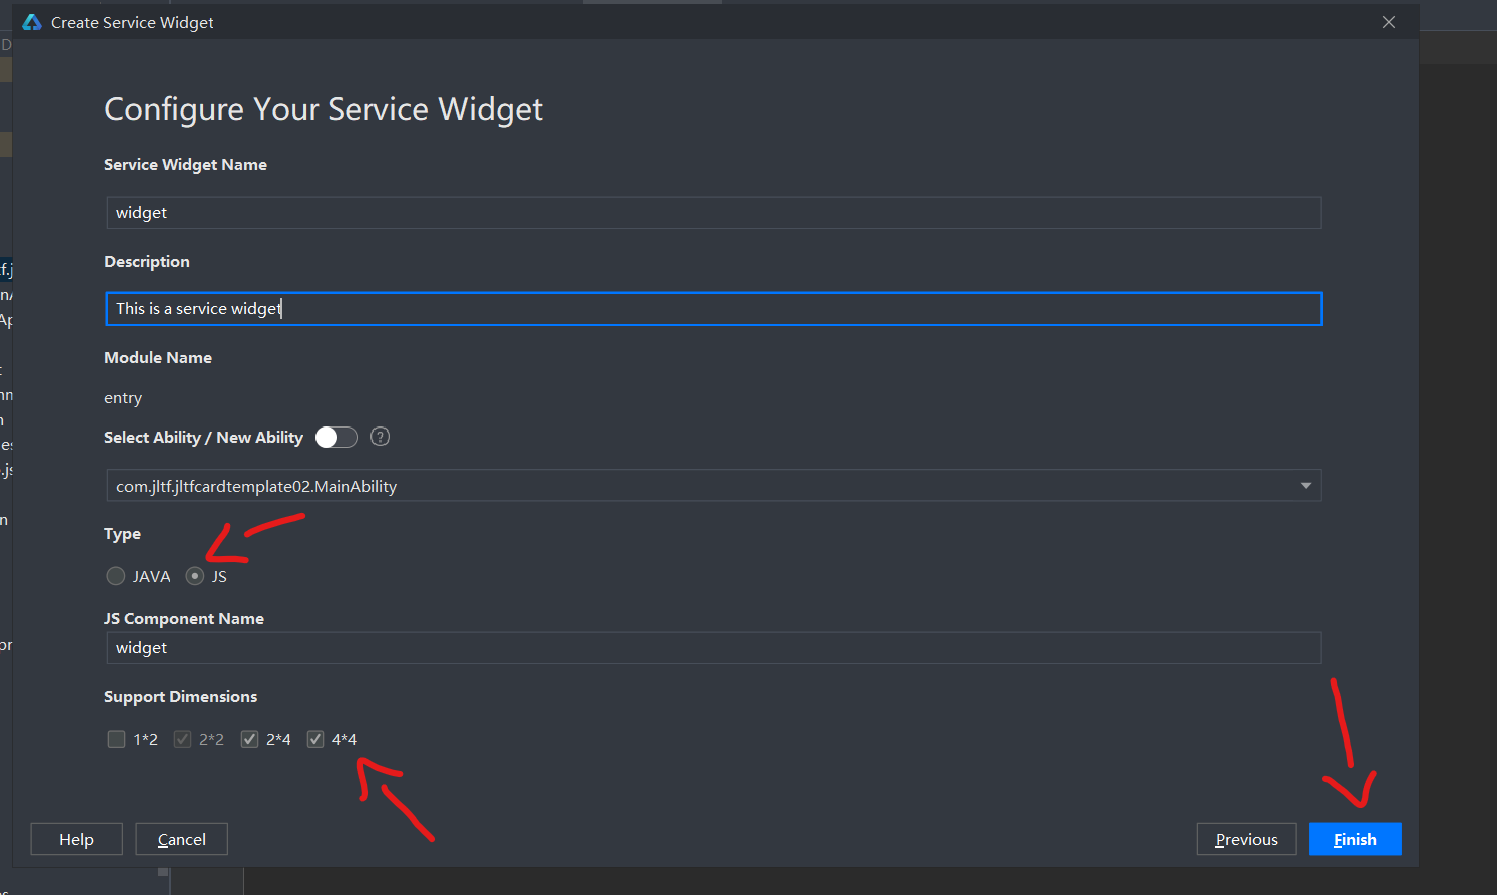
Task: Go back with the Previous button
Action: (x=1246, y=839)
